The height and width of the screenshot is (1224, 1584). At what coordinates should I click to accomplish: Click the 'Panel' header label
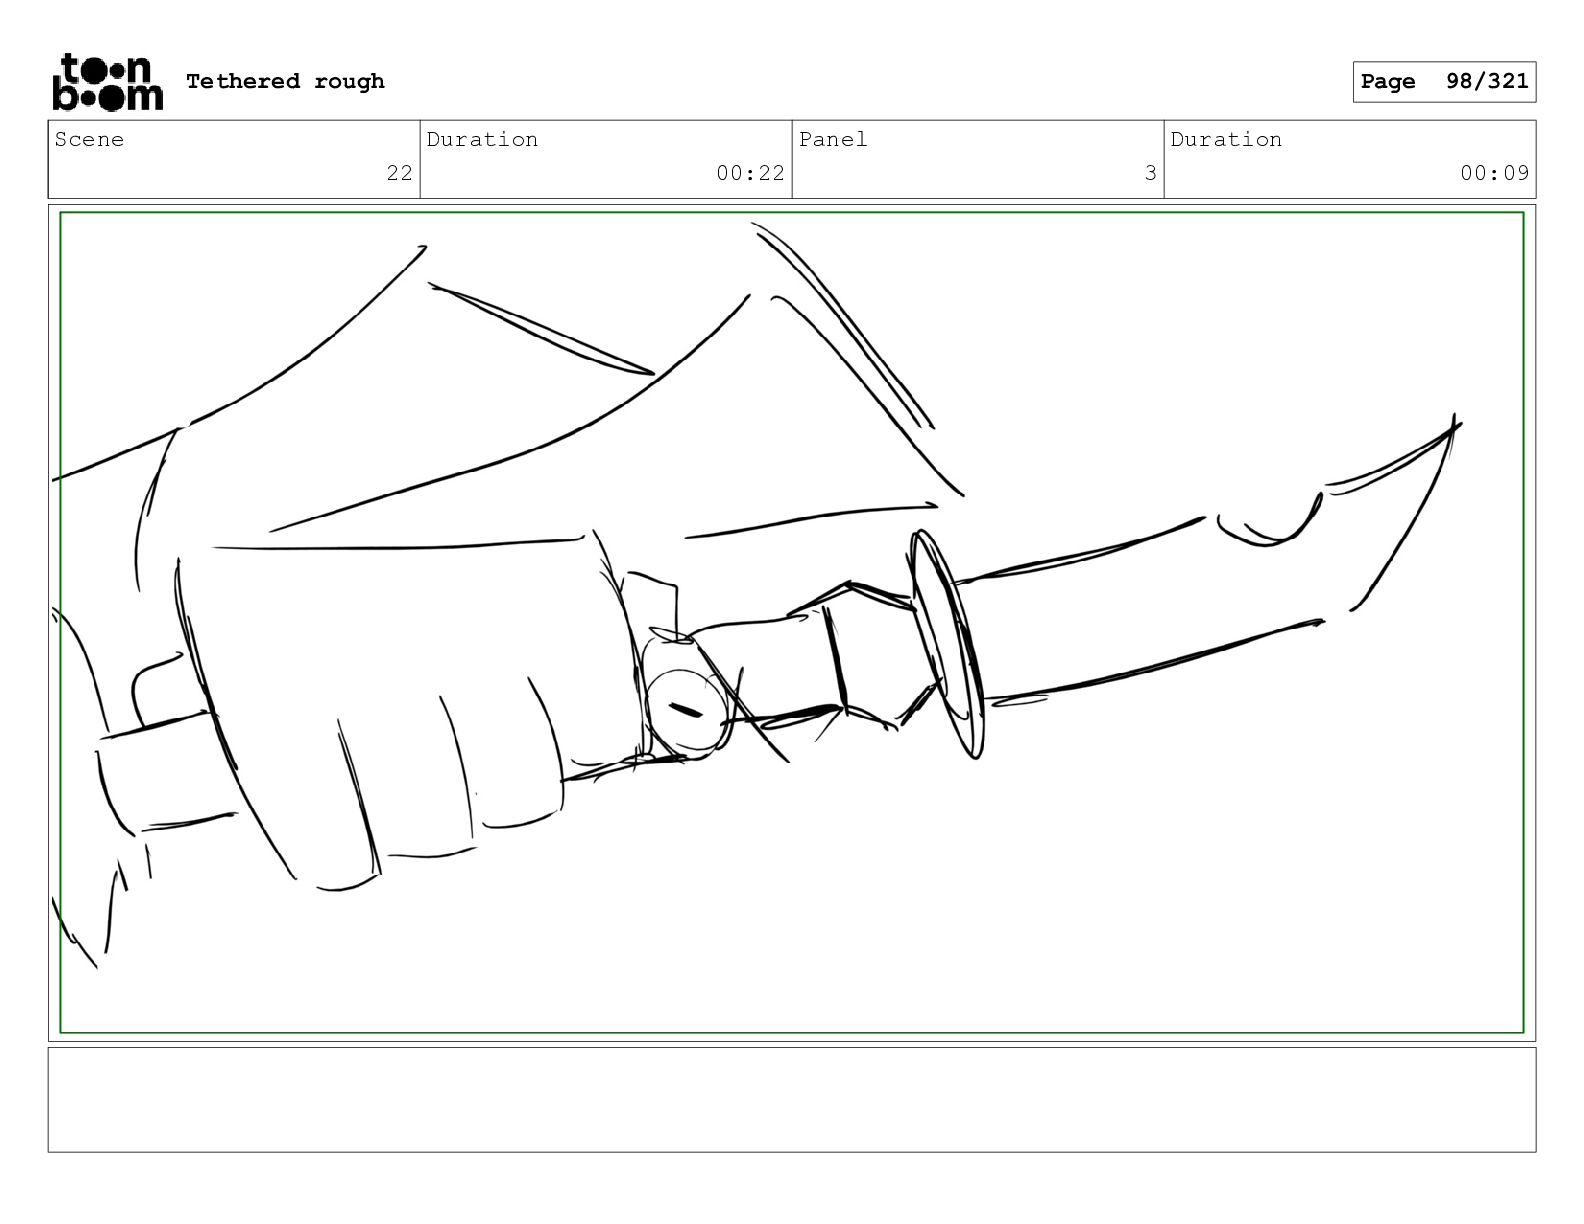pyautogui.click(x=833, y=139)
